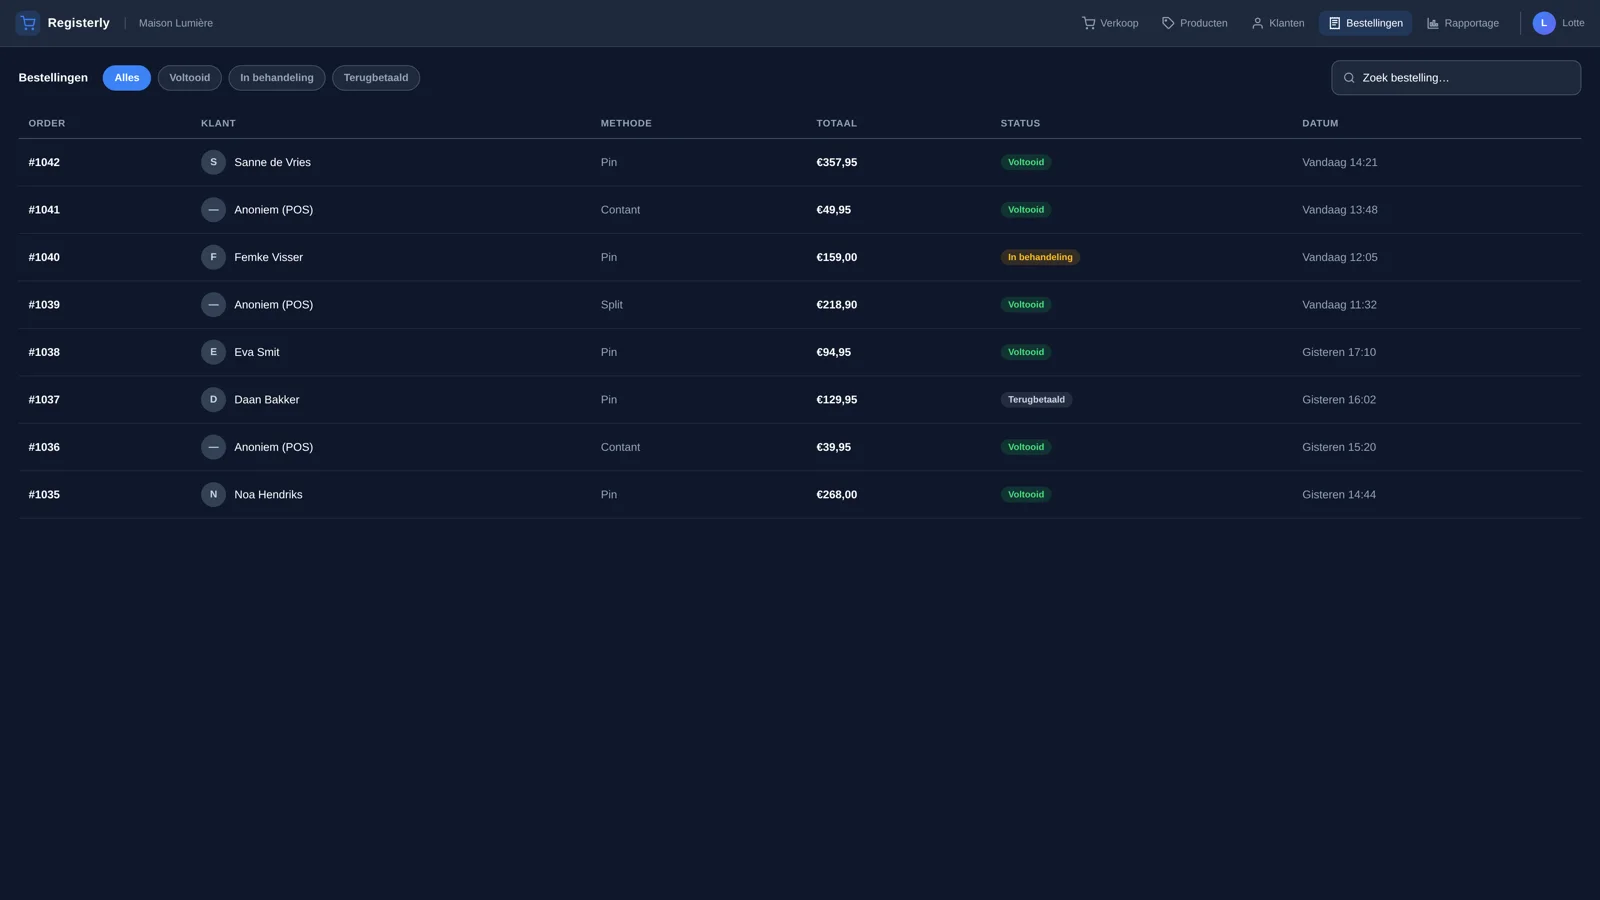This screenshot has width=1600, height=900.
Task: Go to the Verkoop page
Action: 1110,23
